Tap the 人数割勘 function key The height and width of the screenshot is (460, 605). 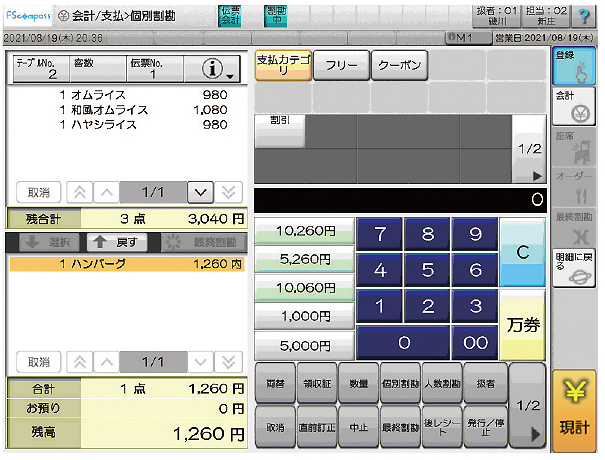pos(442,383)
